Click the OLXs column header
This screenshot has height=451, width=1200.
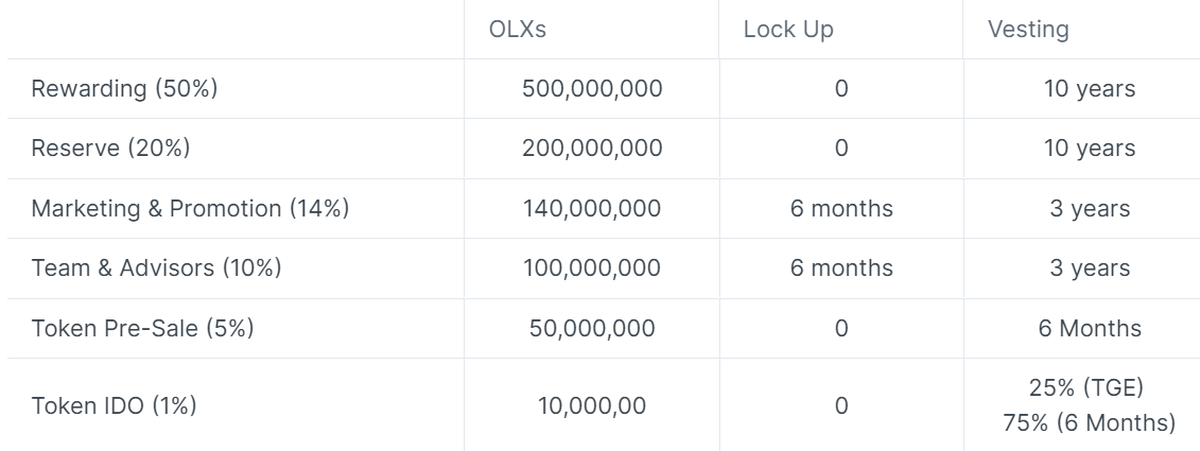(518, 30)
